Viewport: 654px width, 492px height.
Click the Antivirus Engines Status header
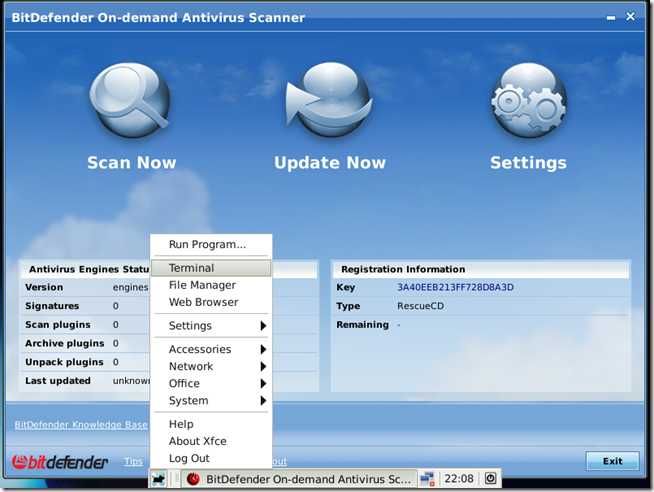pyautogui.click(x=89, y=269)
